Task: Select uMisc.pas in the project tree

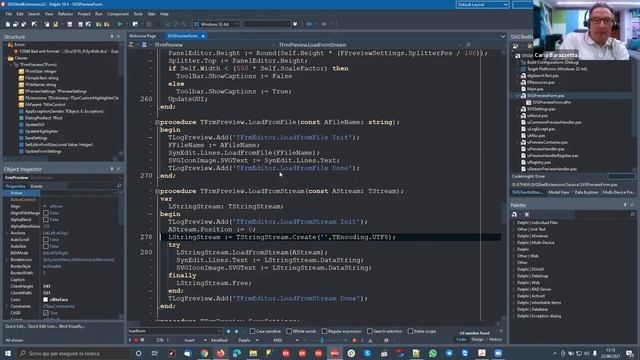Action: 536,136
